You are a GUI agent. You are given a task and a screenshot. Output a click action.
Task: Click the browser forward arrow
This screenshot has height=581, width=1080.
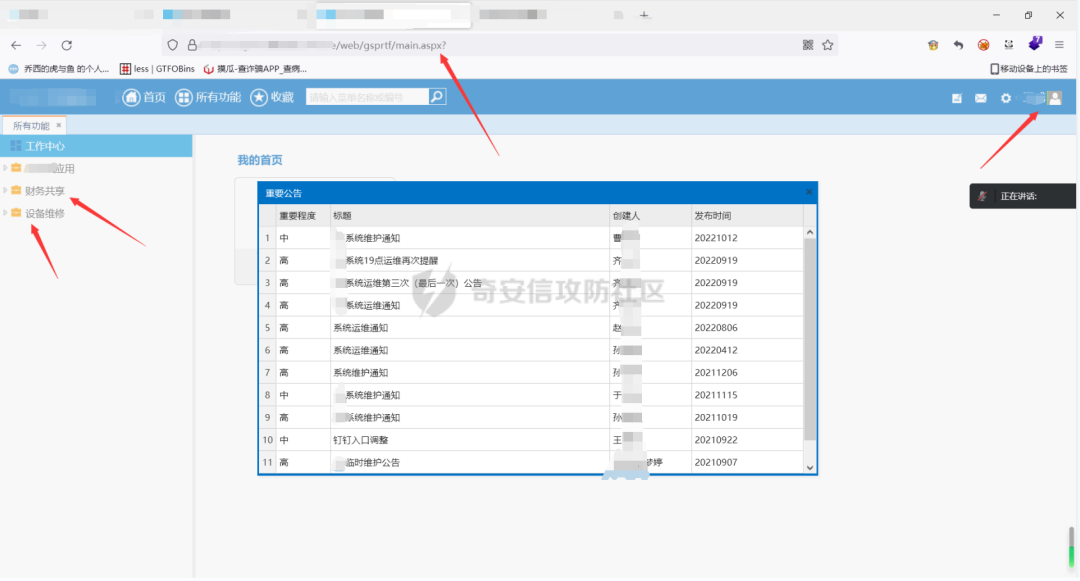click(41, 45)
